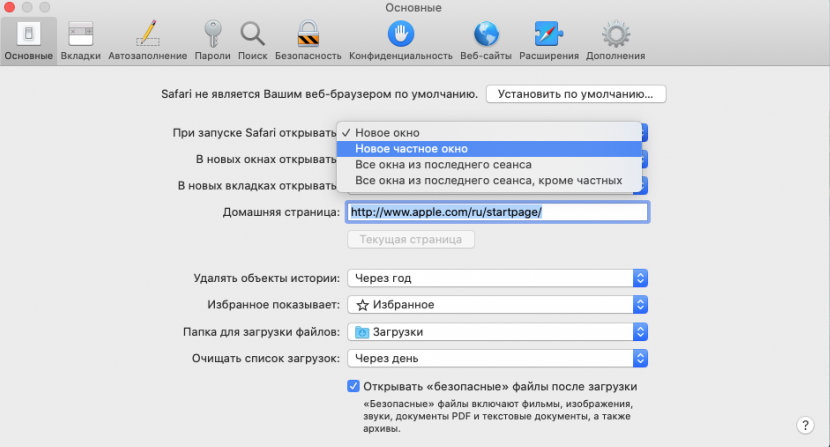Click Установить по умолчанию button
The image size is (830, 447).
point(576,95)
